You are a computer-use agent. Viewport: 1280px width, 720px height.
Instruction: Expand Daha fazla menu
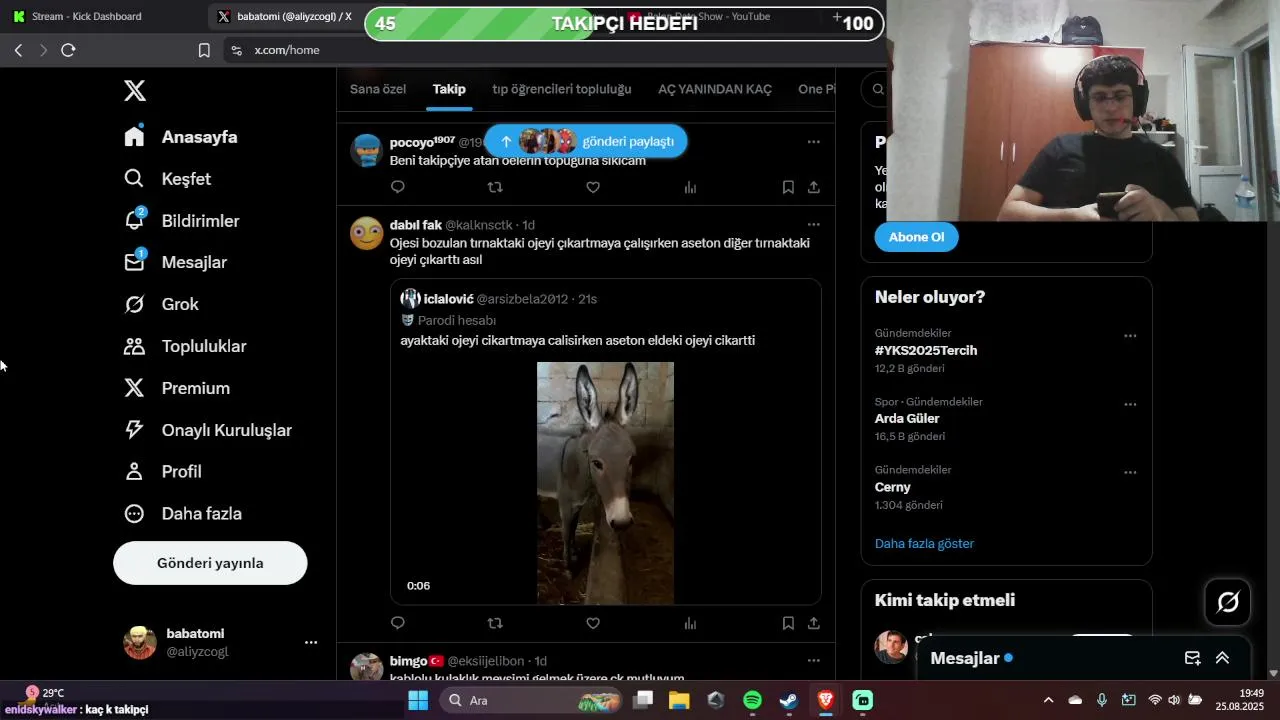pos(182,513)
